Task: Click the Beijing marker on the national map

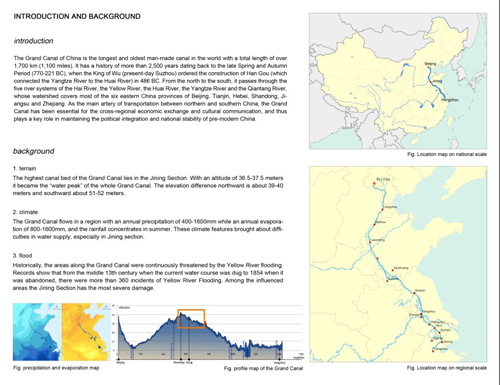Action: [428, 67]
